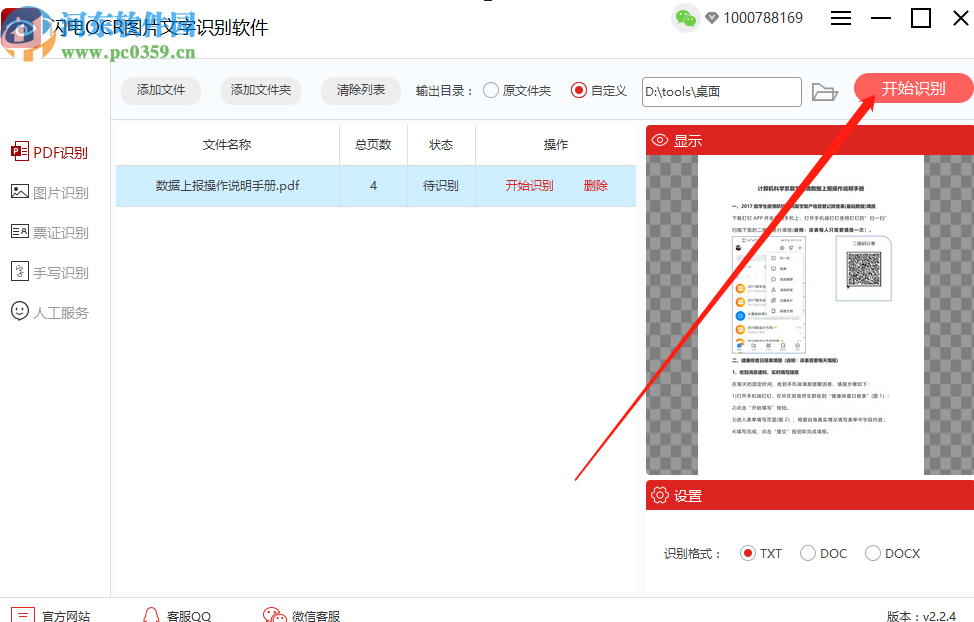Browse output folder with folder icon
The width and height of the screenshot is (974, 622).
pos(824,91)
